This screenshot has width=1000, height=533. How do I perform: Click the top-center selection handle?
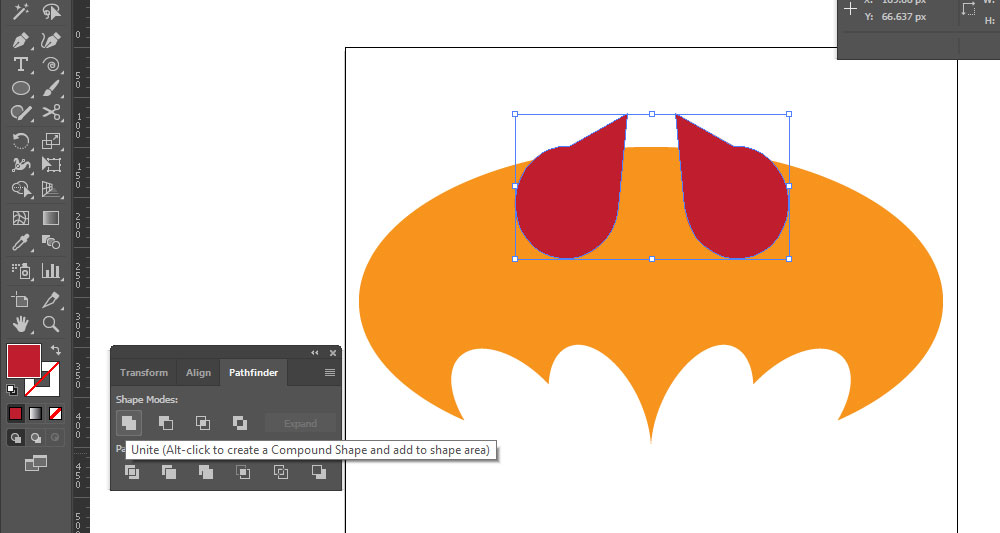point(652,114)
